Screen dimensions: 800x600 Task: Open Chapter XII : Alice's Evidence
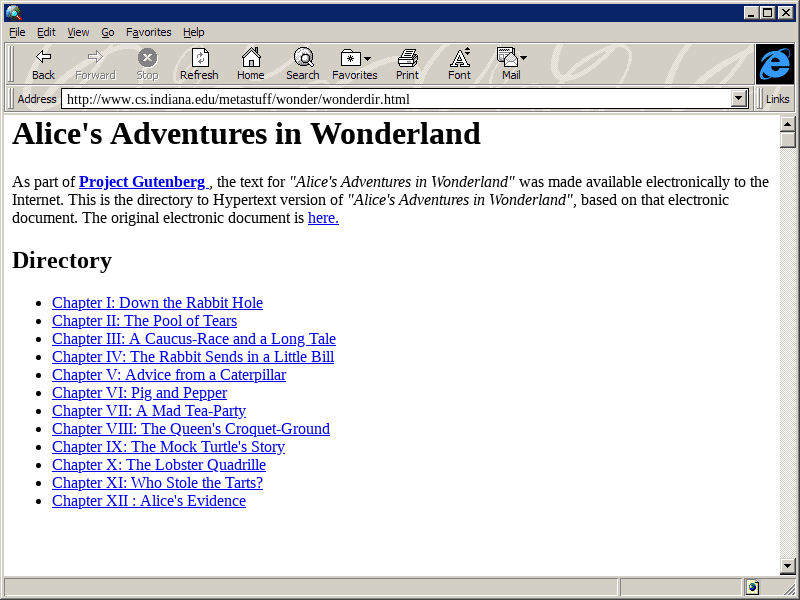(x=149, y=501)
